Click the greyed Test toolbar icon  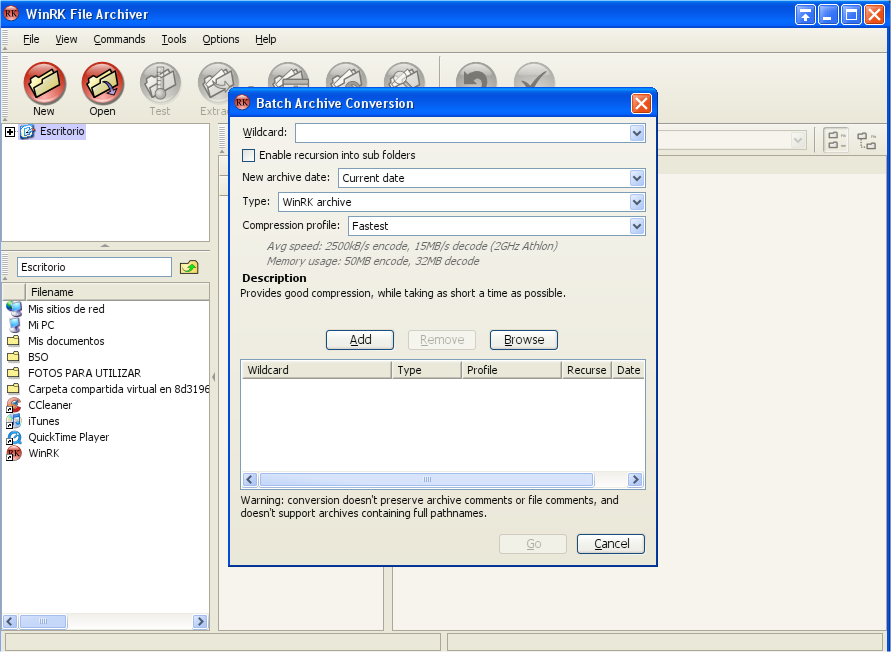coord(160,83)
